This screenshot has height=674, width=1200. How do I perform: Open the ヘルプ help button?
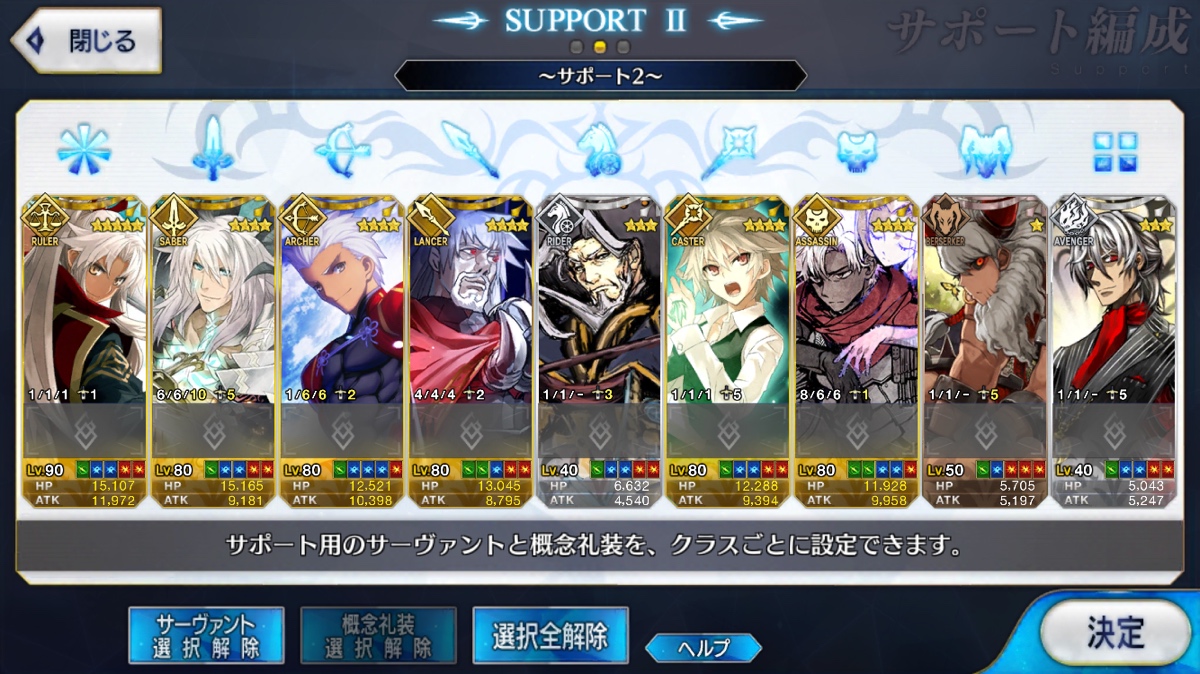pyautogui.click(x=703, y=647)
